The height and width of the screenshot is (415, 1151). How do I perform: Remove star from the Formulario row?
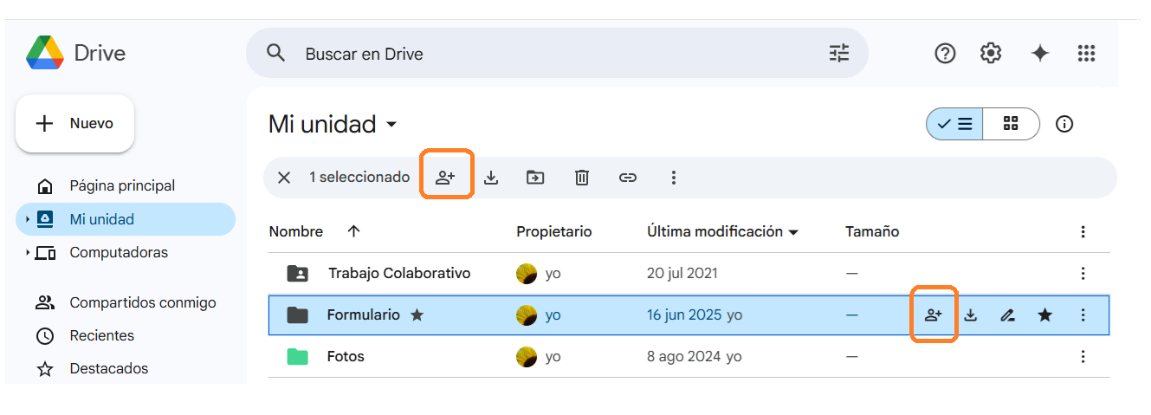[x=1045, y=315]
